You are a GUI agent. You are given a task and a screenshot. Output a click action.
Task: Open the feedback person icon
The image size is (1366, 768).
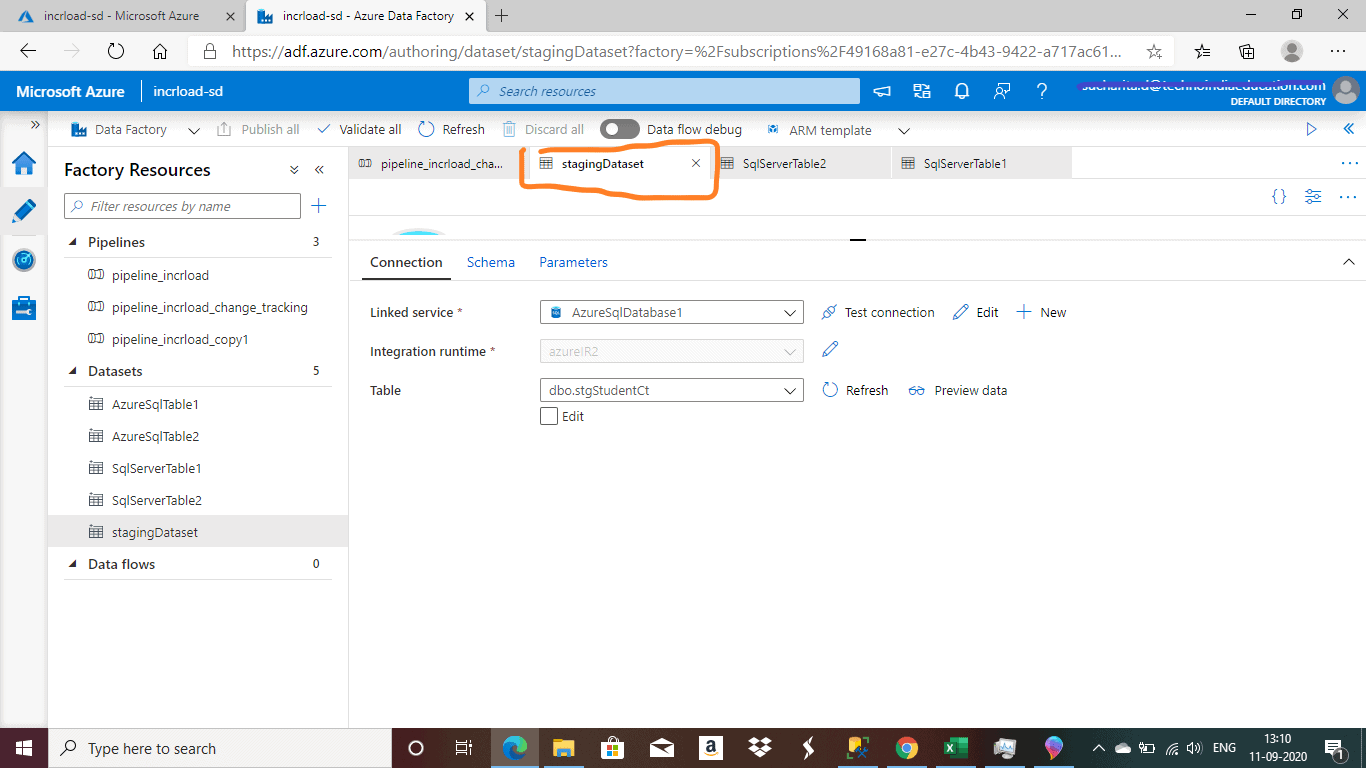1002,91
